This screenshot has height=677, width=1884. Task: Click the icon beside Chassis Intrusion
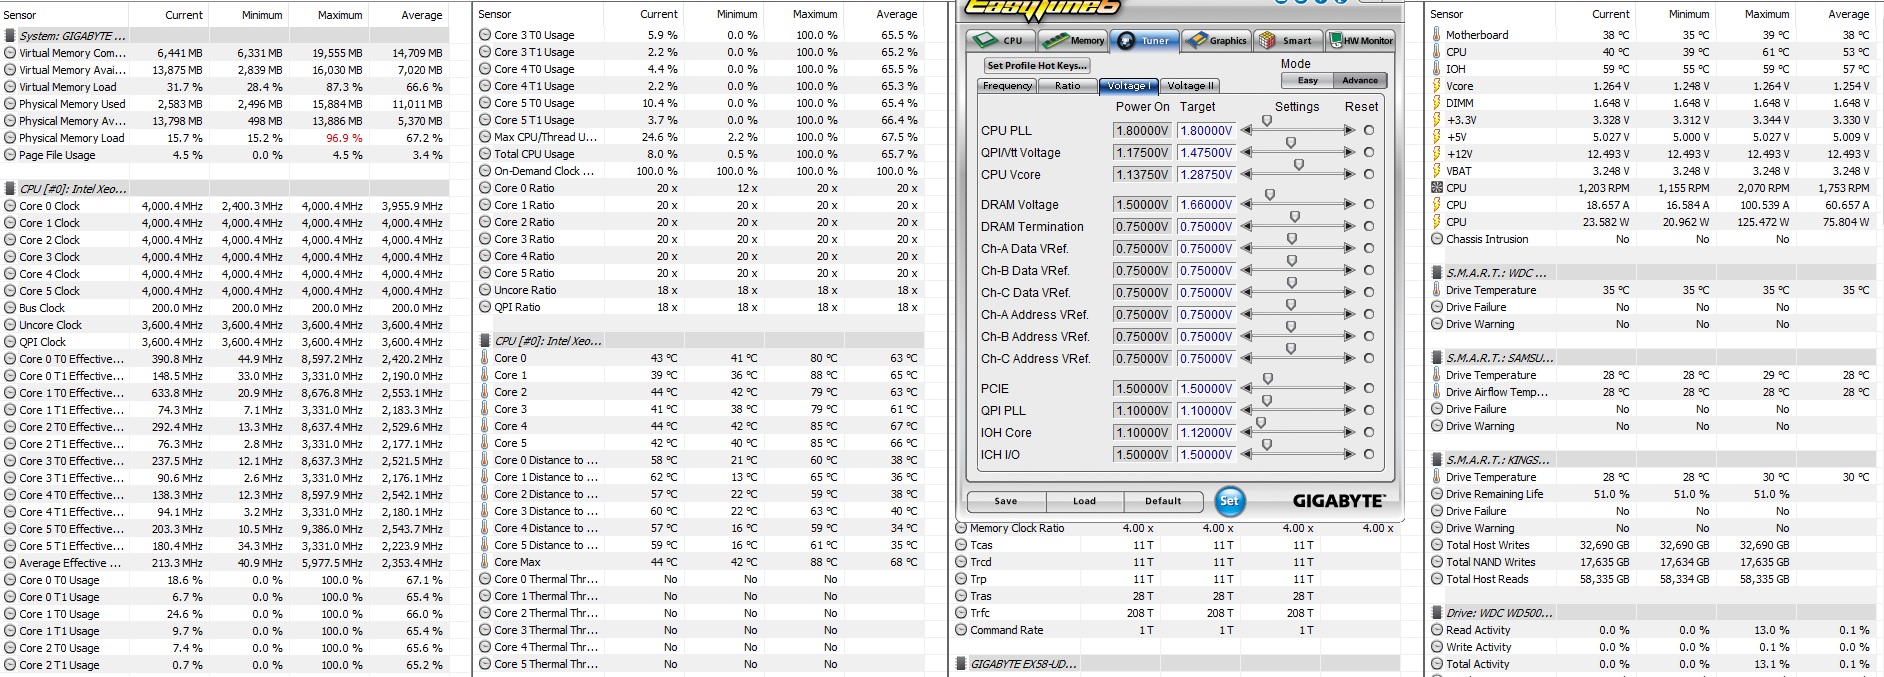(x=1437, y=239)
